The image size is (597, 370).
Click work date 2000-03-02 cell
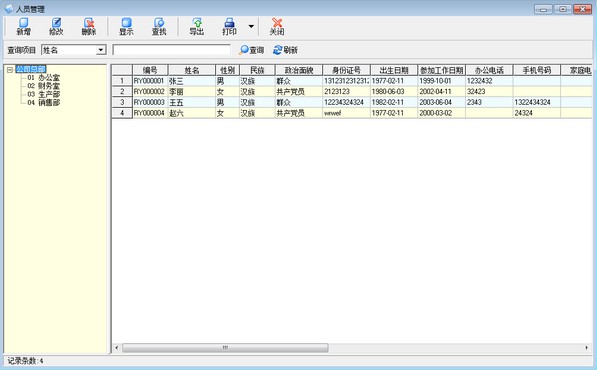coord(442,113)
